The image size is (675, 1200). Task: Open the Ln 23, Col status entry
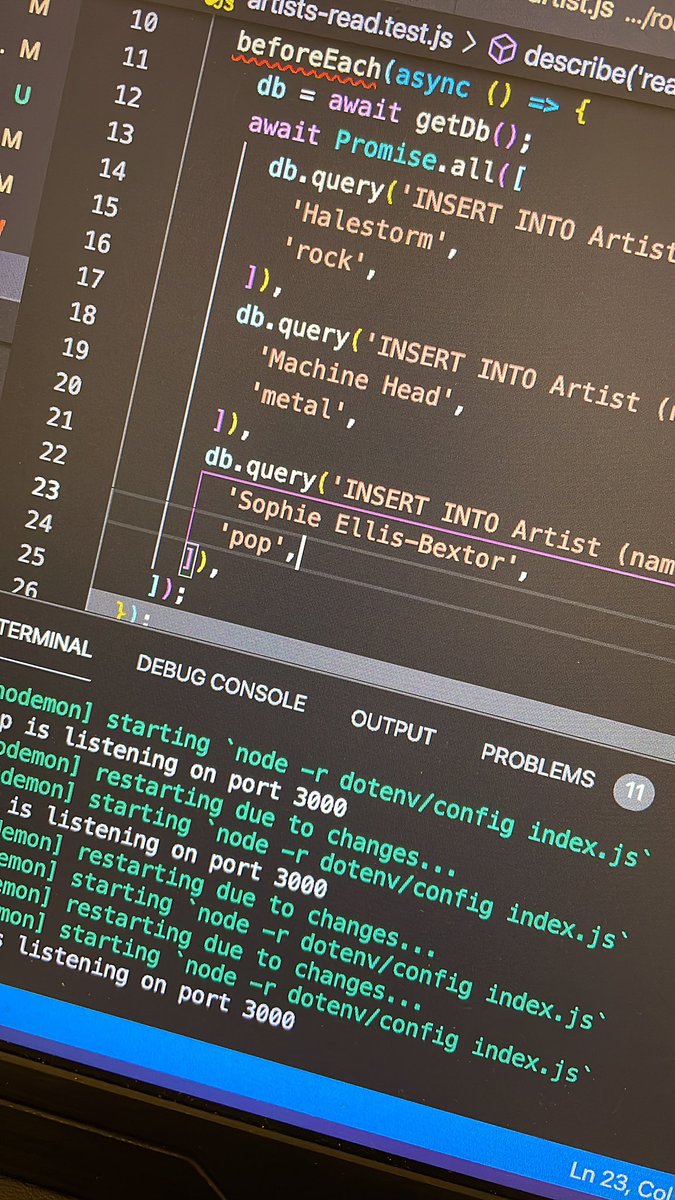coord(622,1181)
